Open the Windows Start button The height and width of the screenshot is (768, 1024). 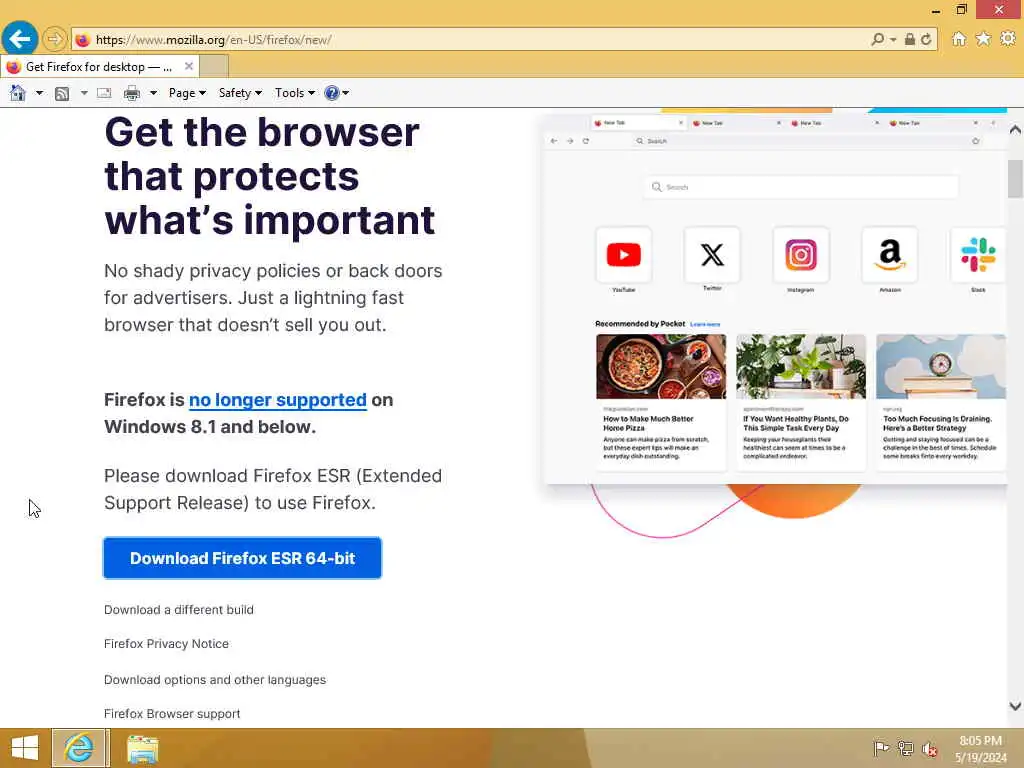[x=25, y=748]
